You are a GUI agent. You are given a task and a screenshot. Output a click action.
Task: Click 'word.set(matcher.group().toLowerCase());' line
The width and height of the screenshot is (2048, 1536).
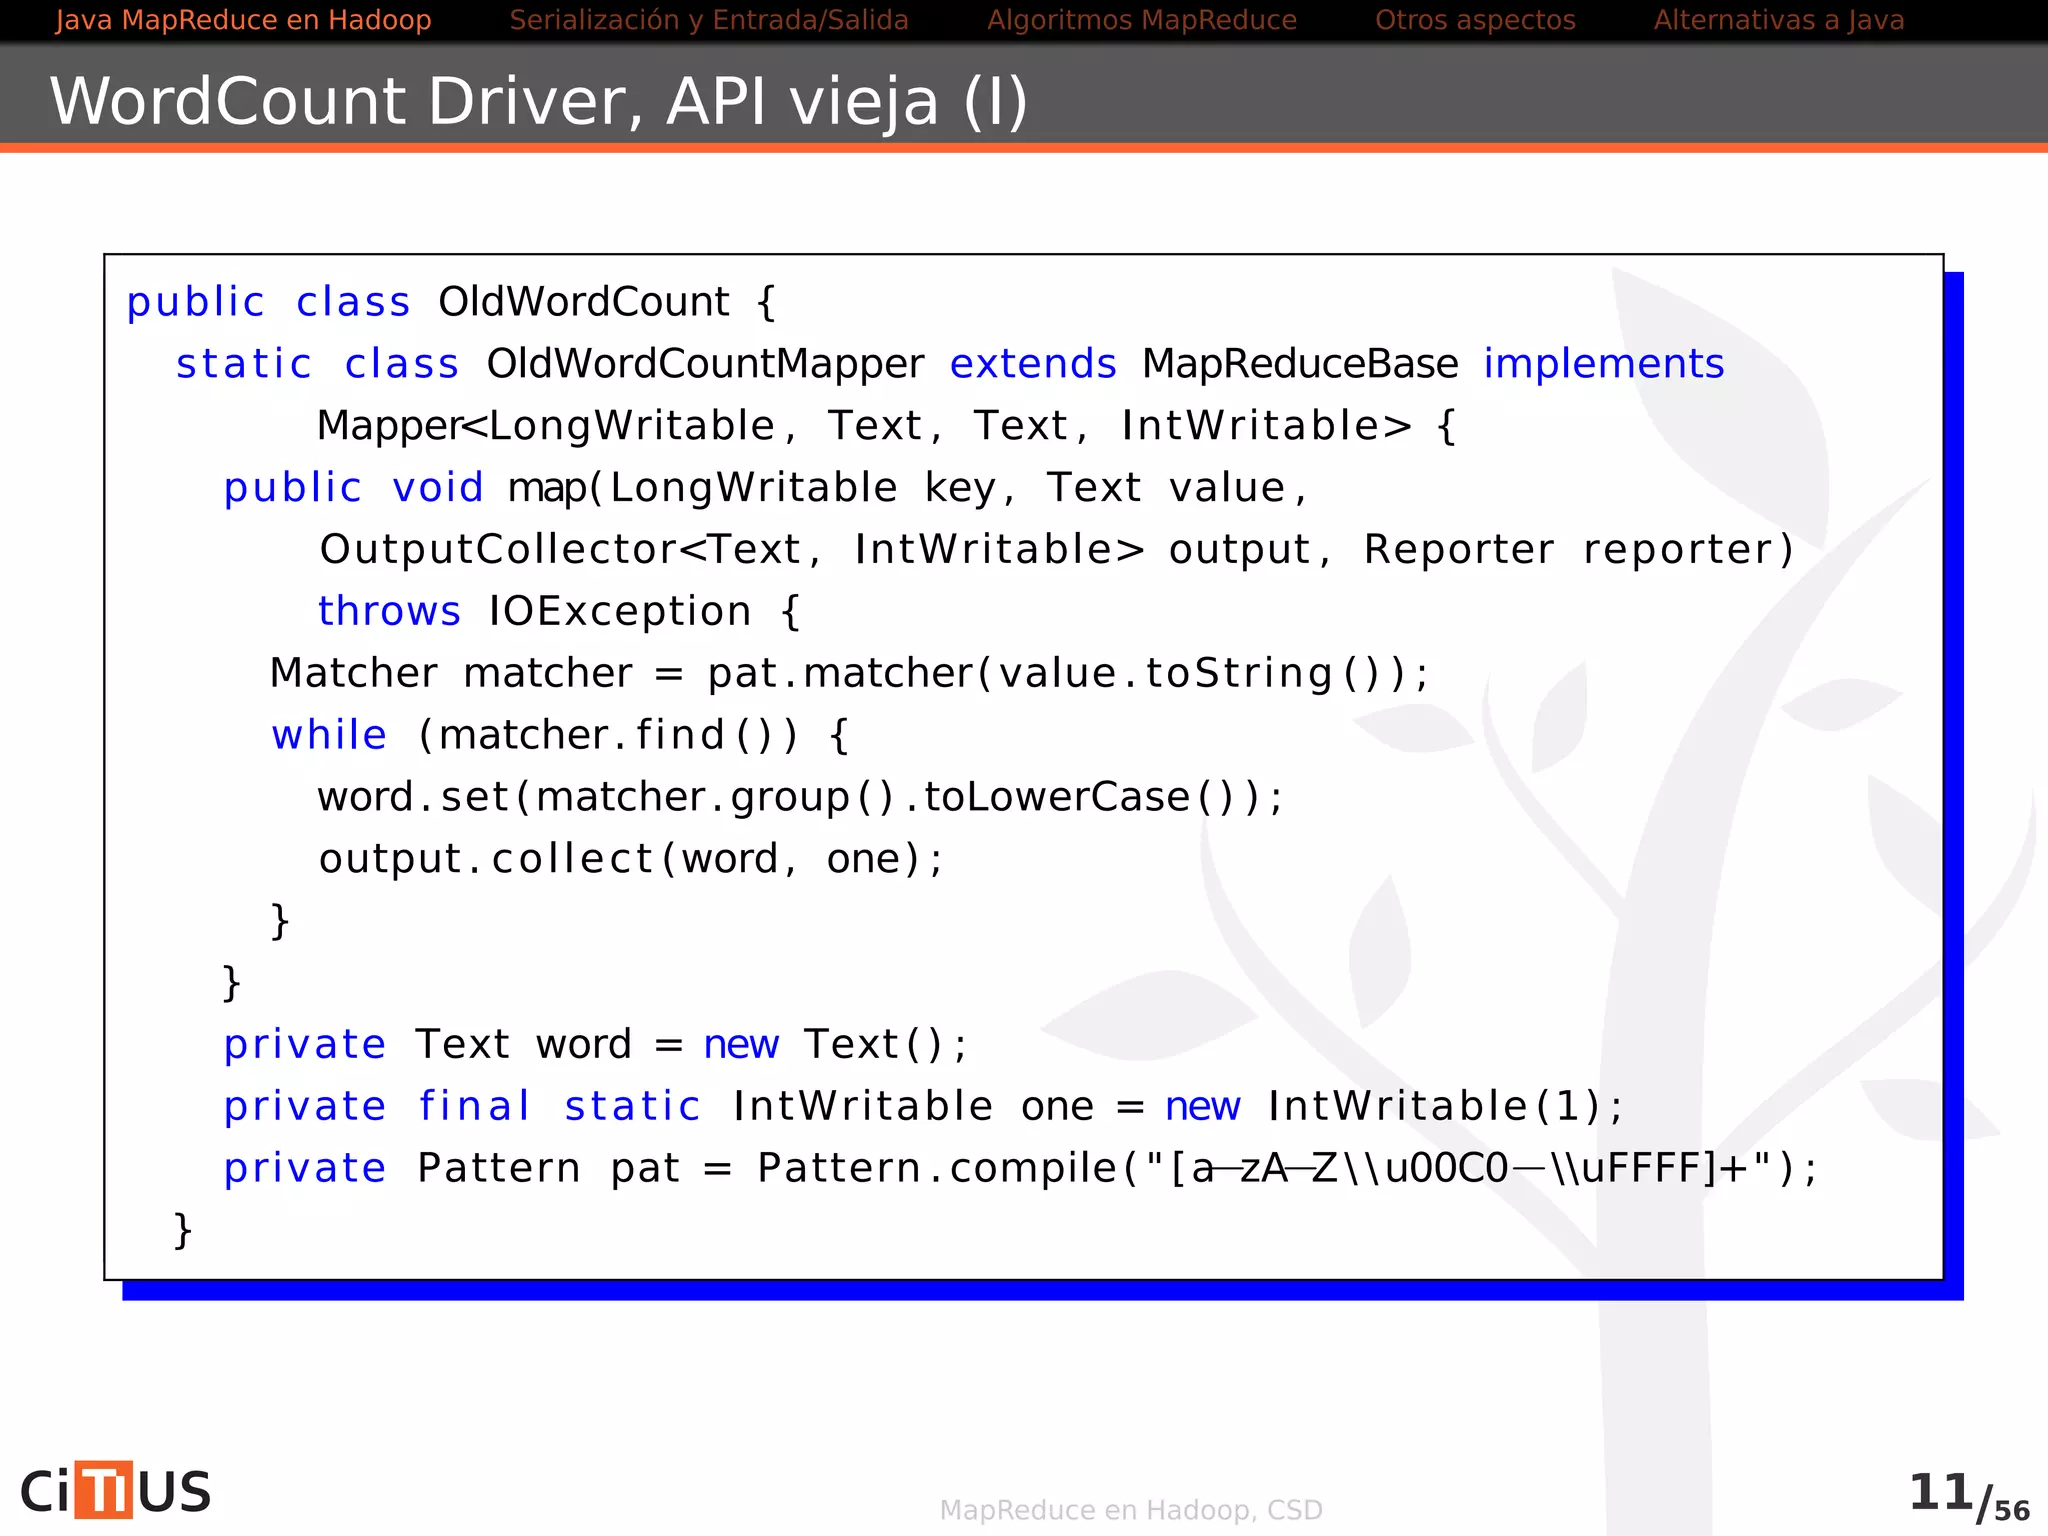(800, 797)
